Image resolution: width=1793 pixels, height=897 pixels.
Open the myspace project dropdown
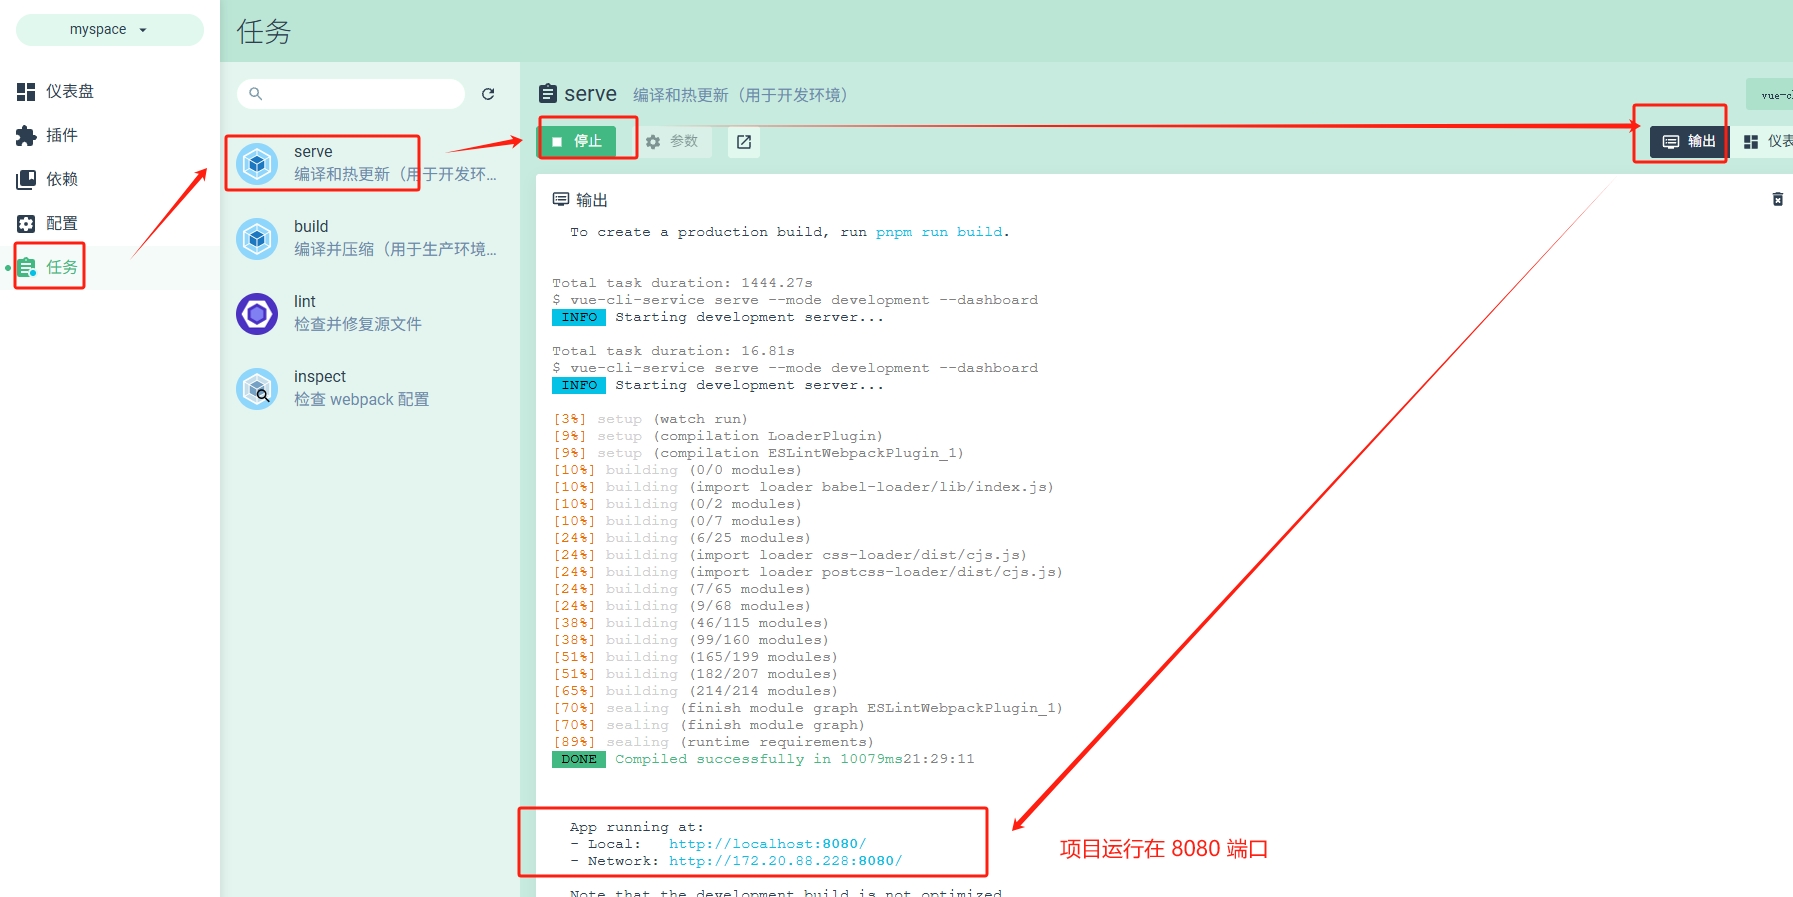pos(109,30)
